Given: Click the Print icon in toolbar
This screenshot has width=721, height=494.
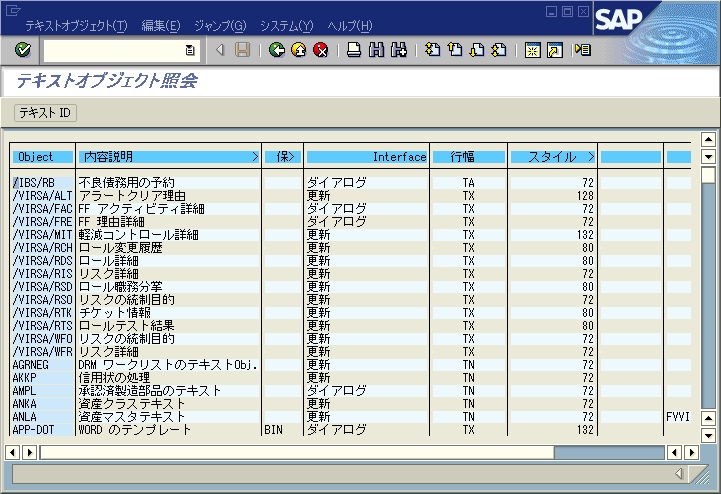Looking at the screenshot, I should (x=353, y=50).
